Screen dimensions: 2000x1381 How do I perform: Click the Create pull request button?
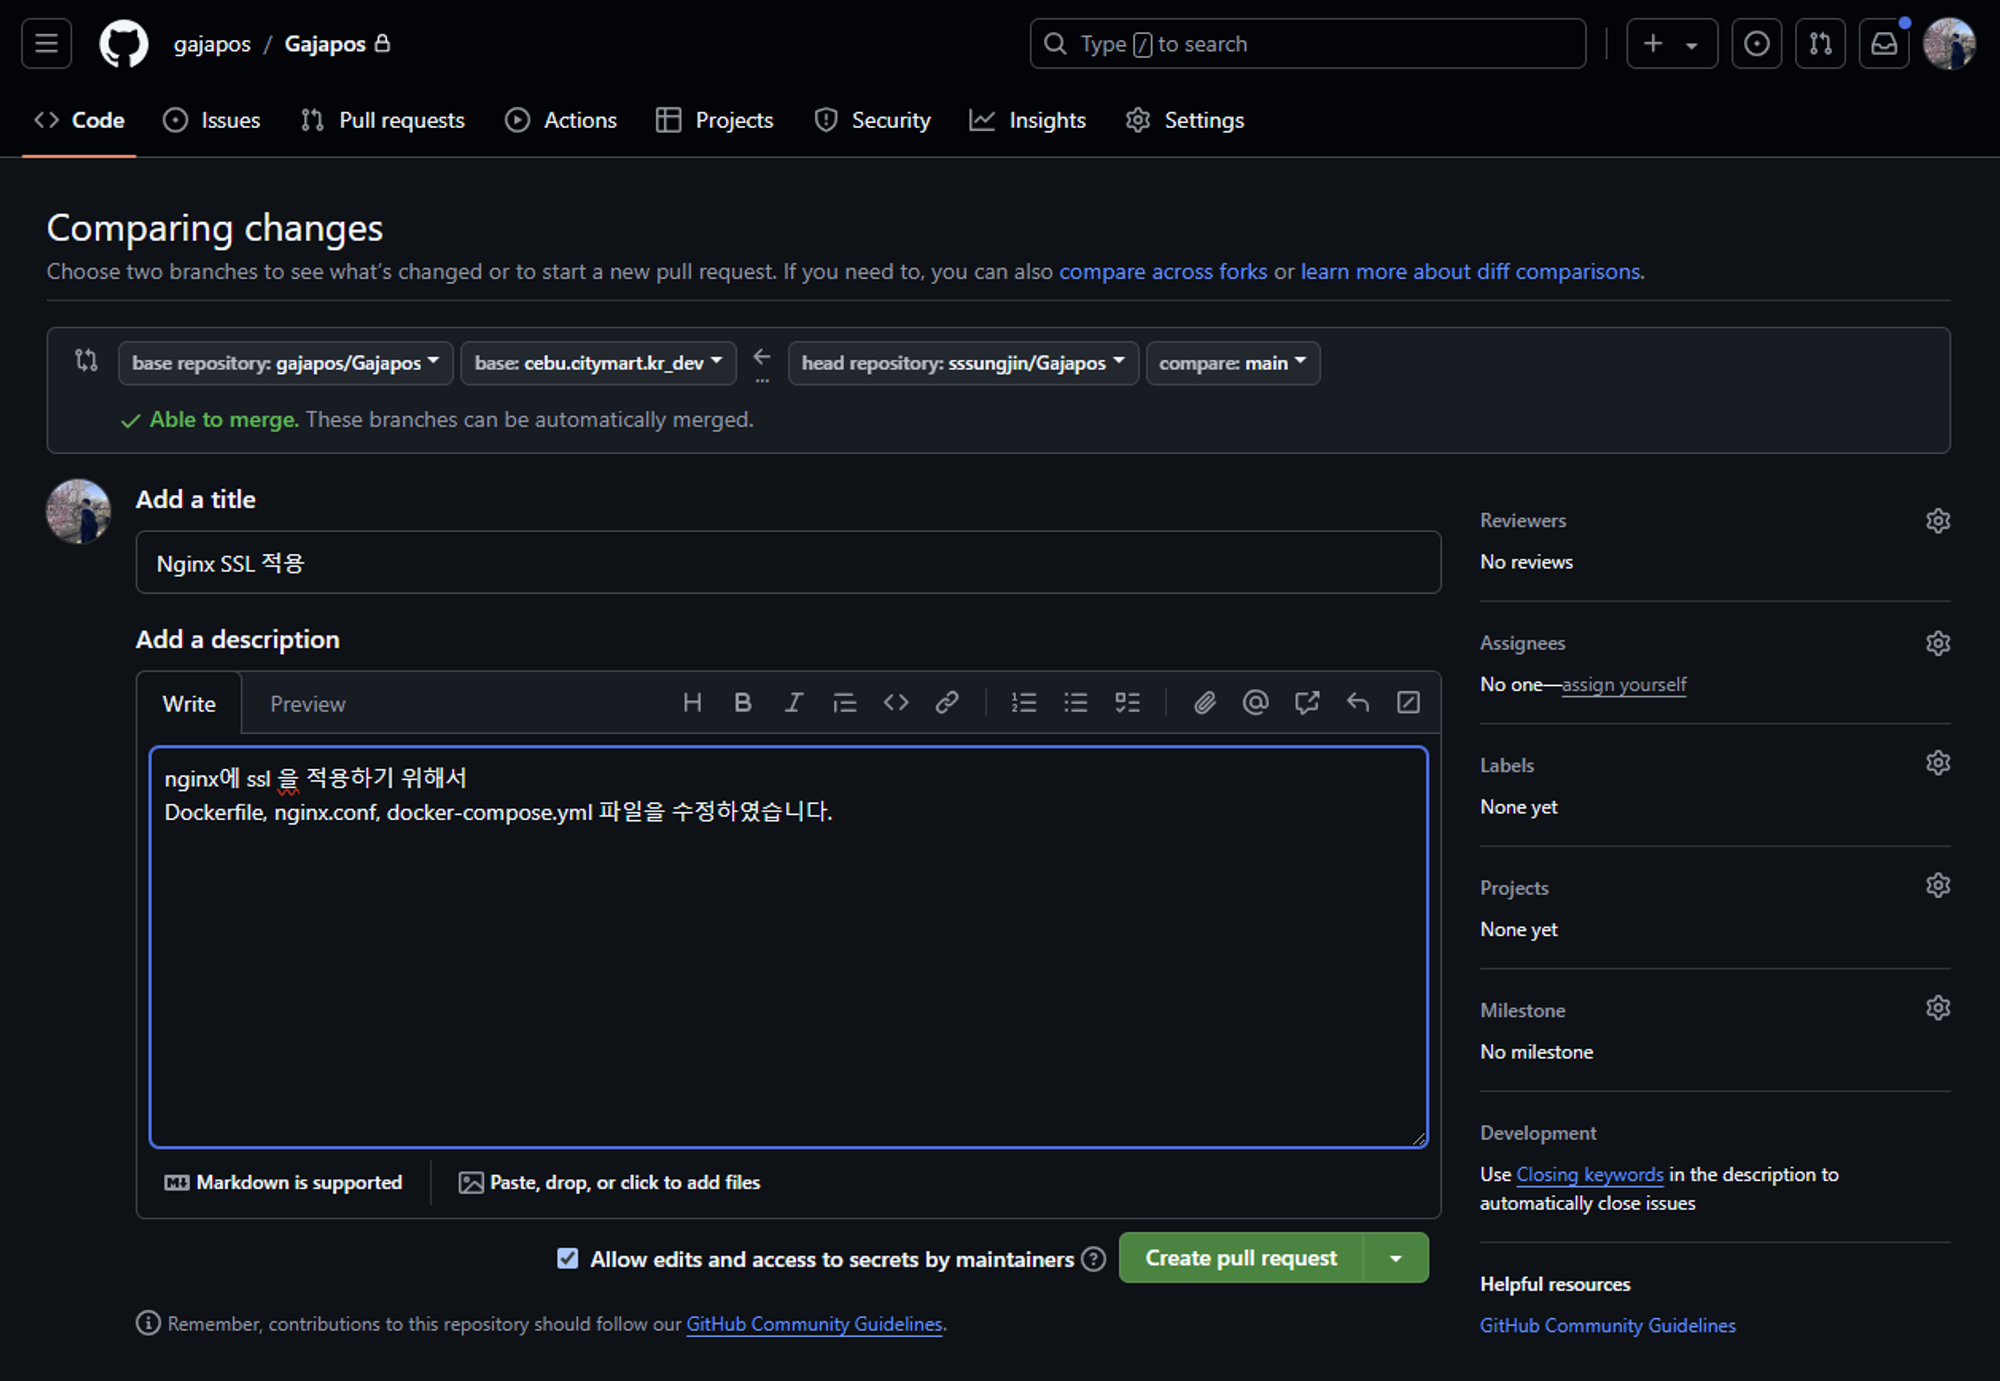[x=1240, y=1258]
